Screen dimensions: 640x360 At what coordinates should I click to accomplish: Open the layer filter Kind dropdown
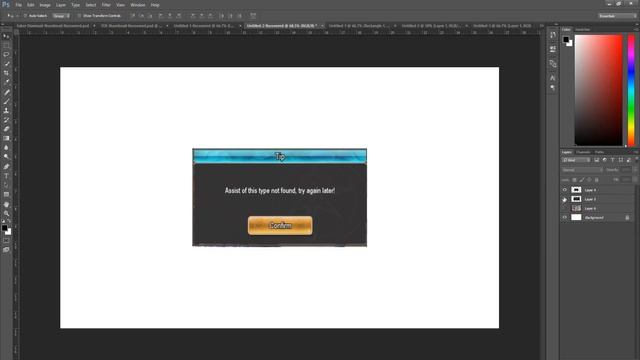(576, 160)
